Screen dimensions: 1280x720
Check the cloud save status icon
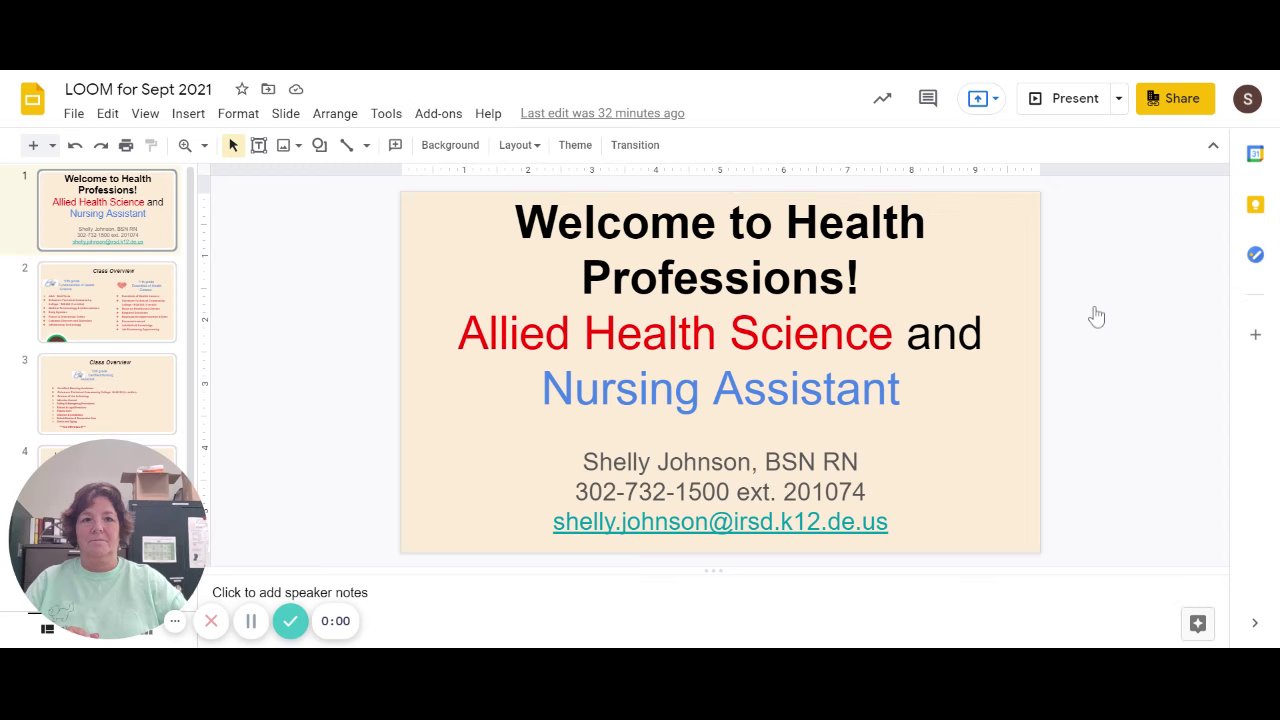pos(296,89)
